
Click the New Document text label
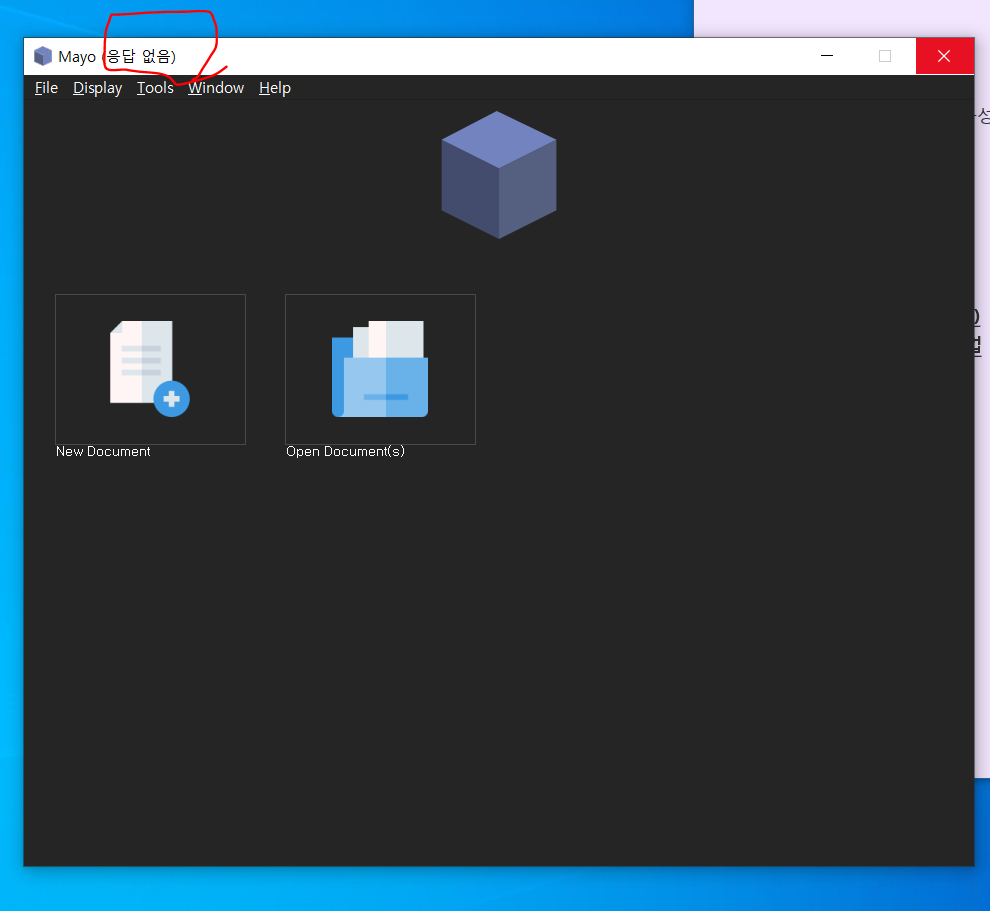pos(102,451)
